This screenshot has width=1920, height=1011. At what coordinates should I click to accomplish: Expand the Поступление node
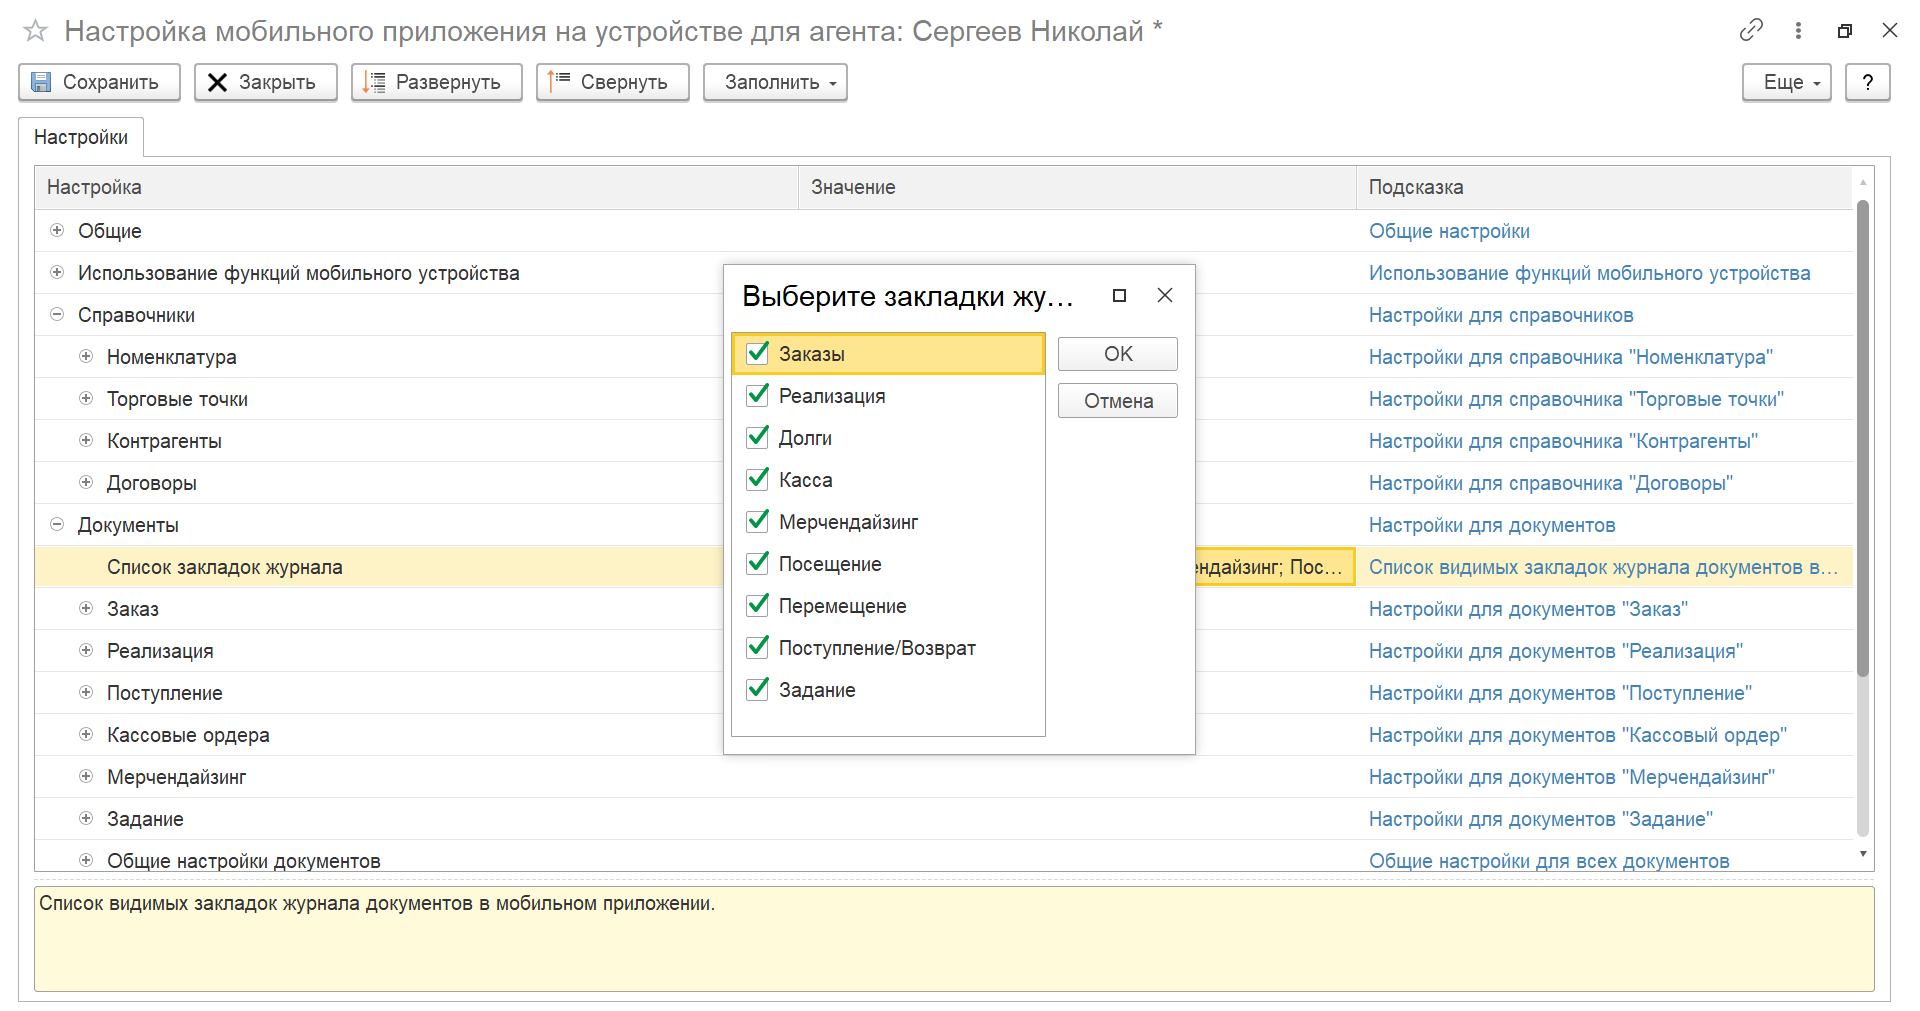(86, 692)
